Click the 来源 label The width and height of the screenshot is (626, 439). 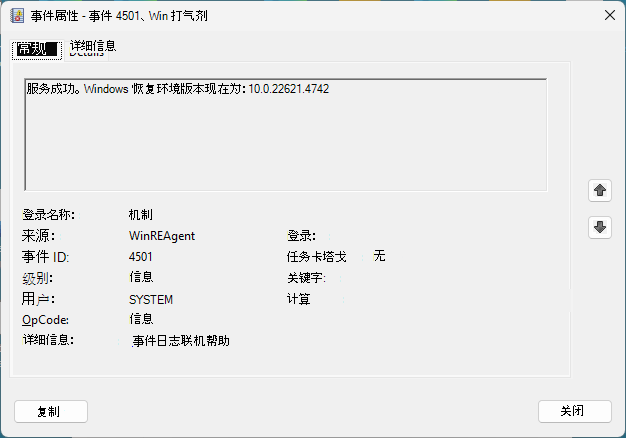pyautogui.click(x=38, y=235)
